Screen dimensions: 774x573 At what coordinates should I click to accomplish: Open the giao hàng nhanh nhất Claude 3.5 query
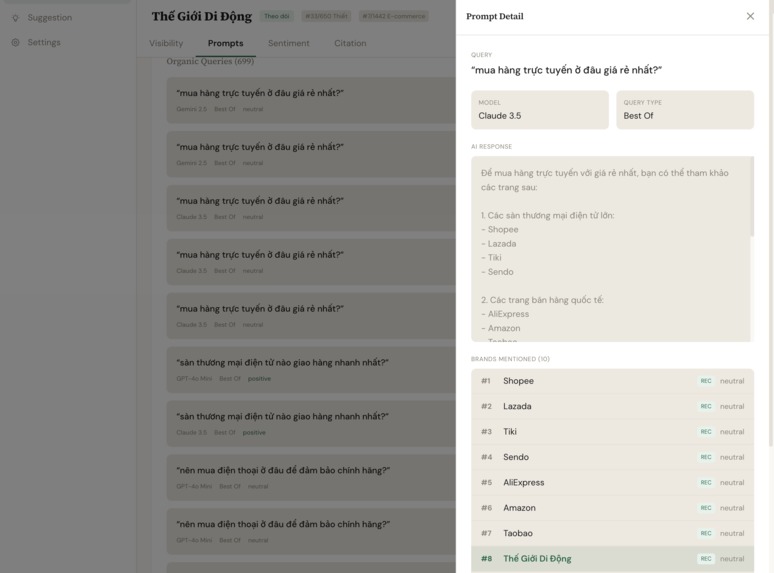pyautogui.click(x=311, y=423)
